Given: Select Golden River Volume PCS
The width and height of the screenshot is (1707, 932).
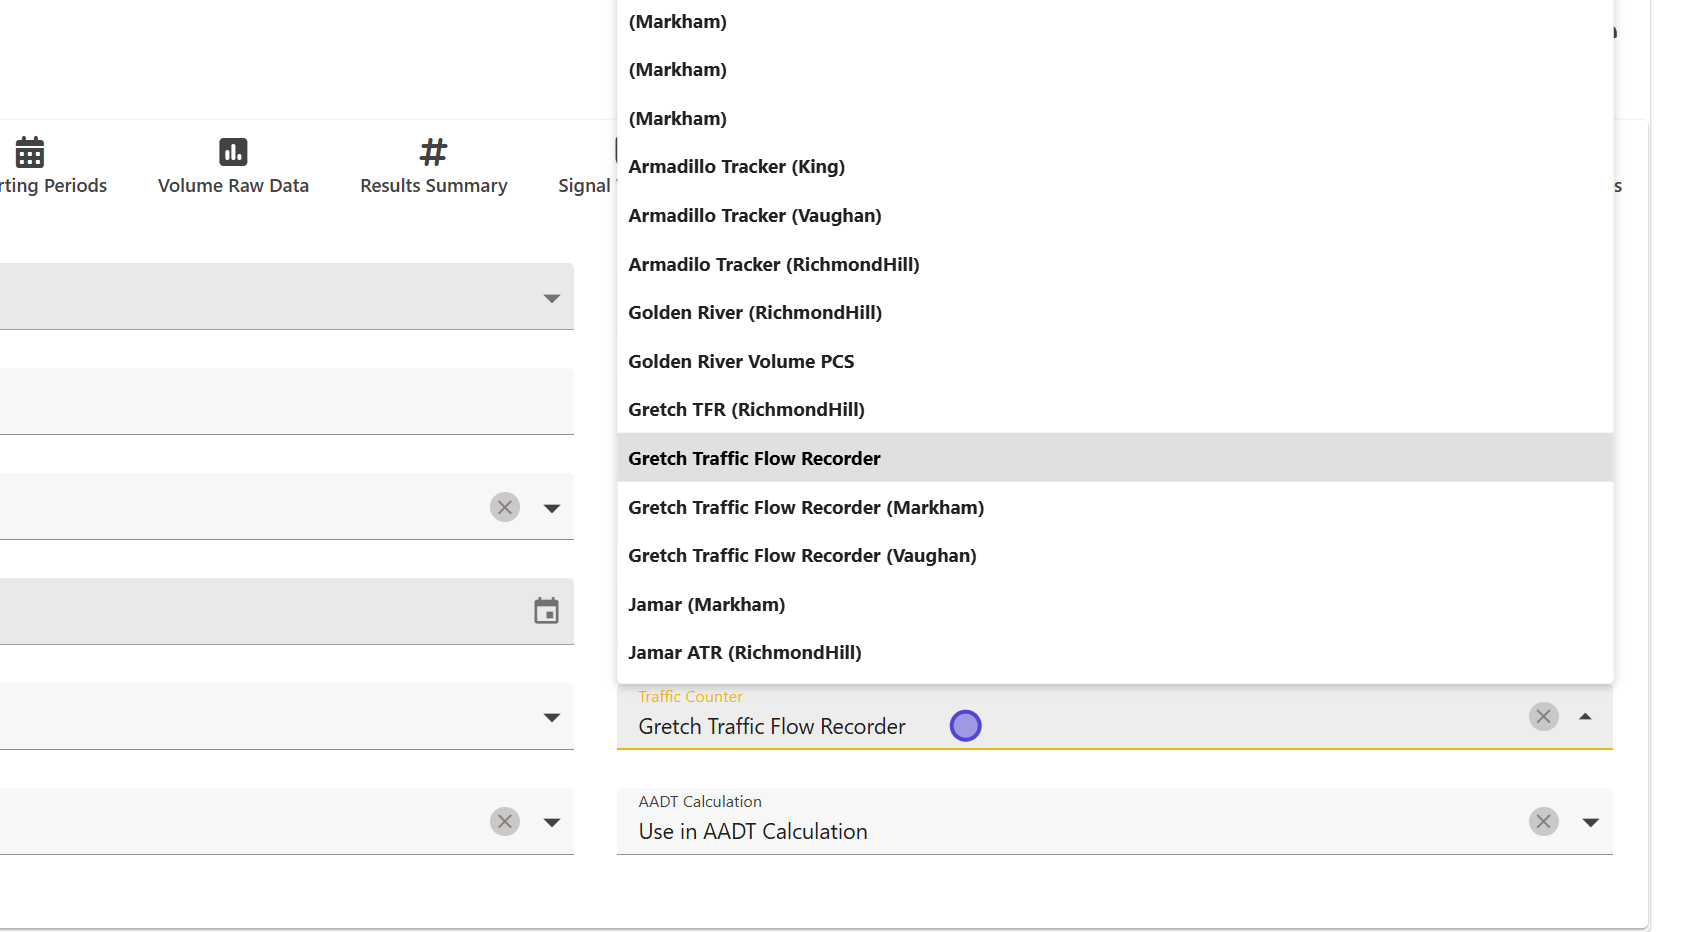Looking at the screenshot, I should pos(740,362).
